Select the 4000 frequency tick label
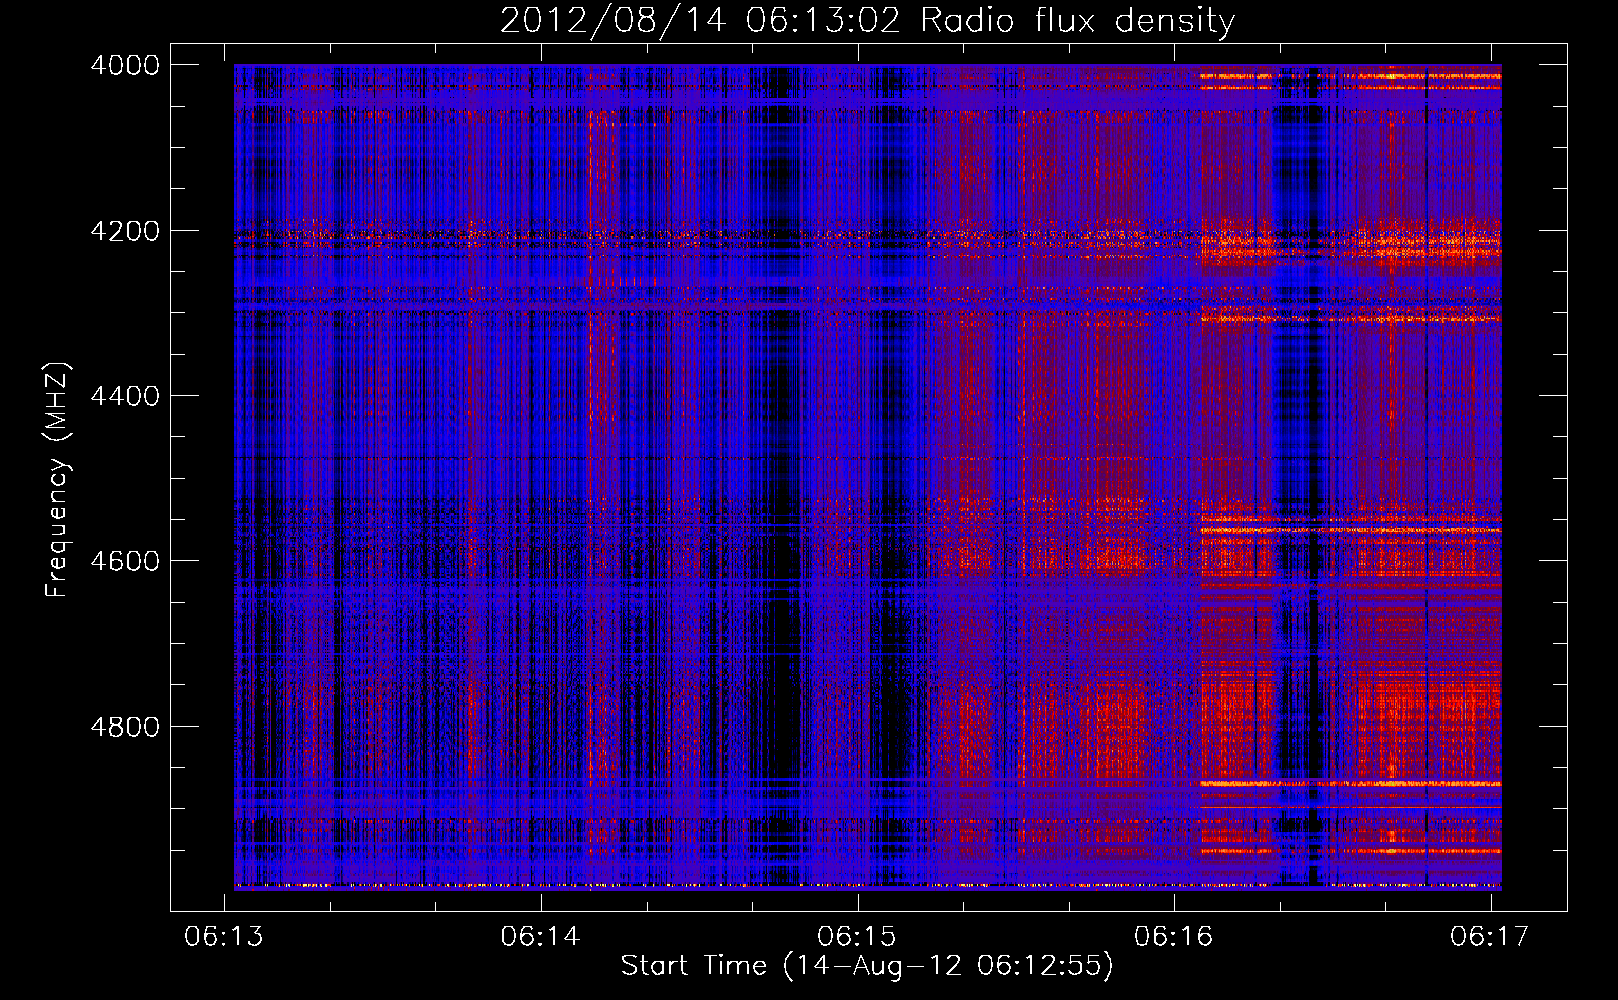Screen dimensions: 1618x1000 point(125,65)
